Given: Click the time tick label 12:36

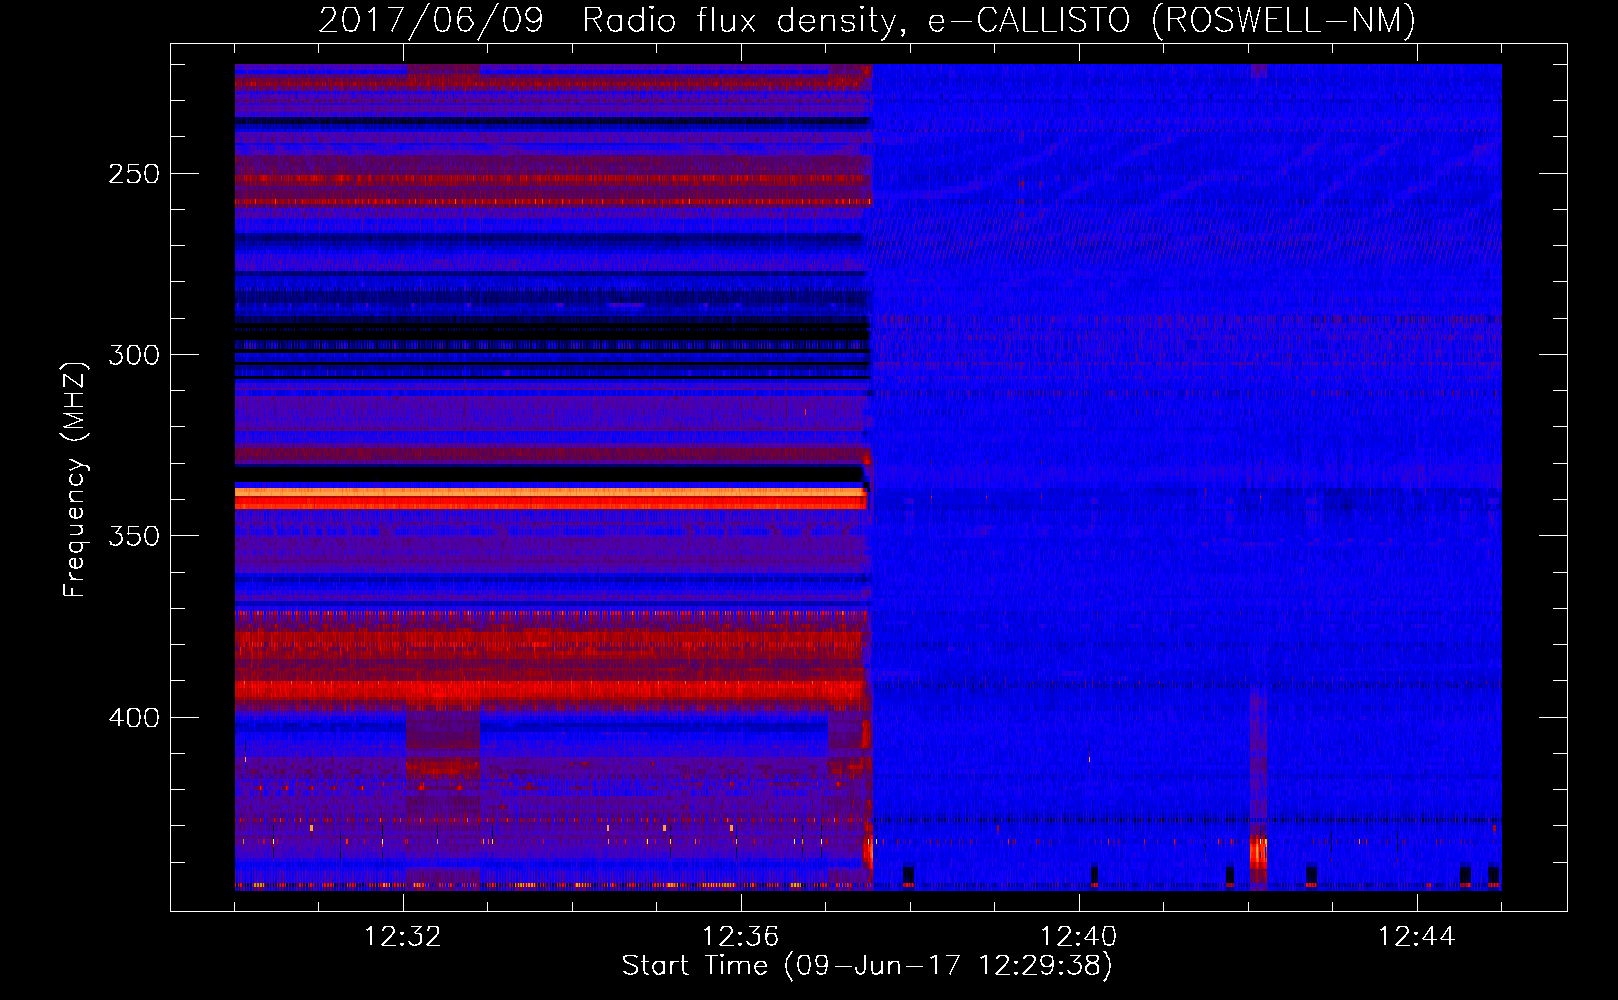Looking at the screenshot, I should 741,937.
